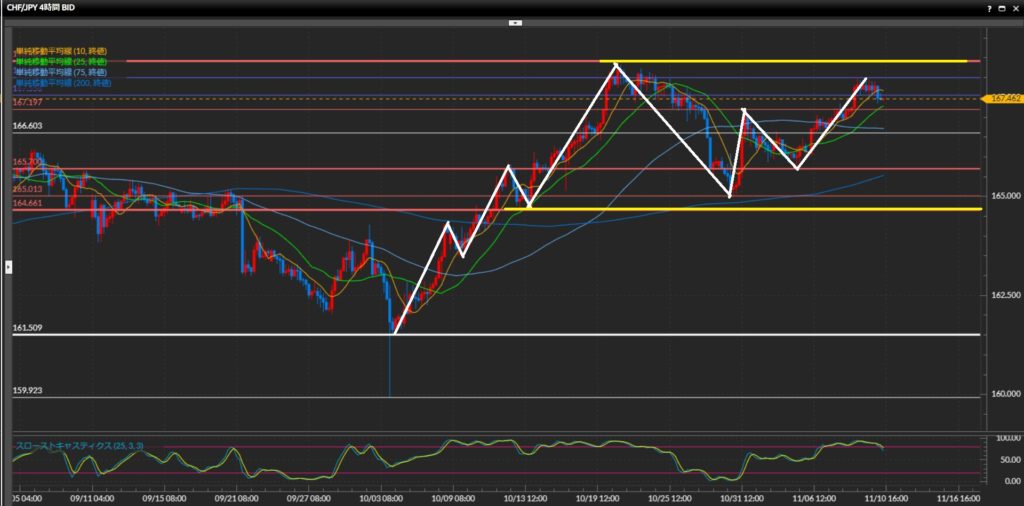Viewport: 1024px width, 506px height.
Task: Select the 単純移動平均線 (200, 終値) indicator label
Action: pos(63,84)
